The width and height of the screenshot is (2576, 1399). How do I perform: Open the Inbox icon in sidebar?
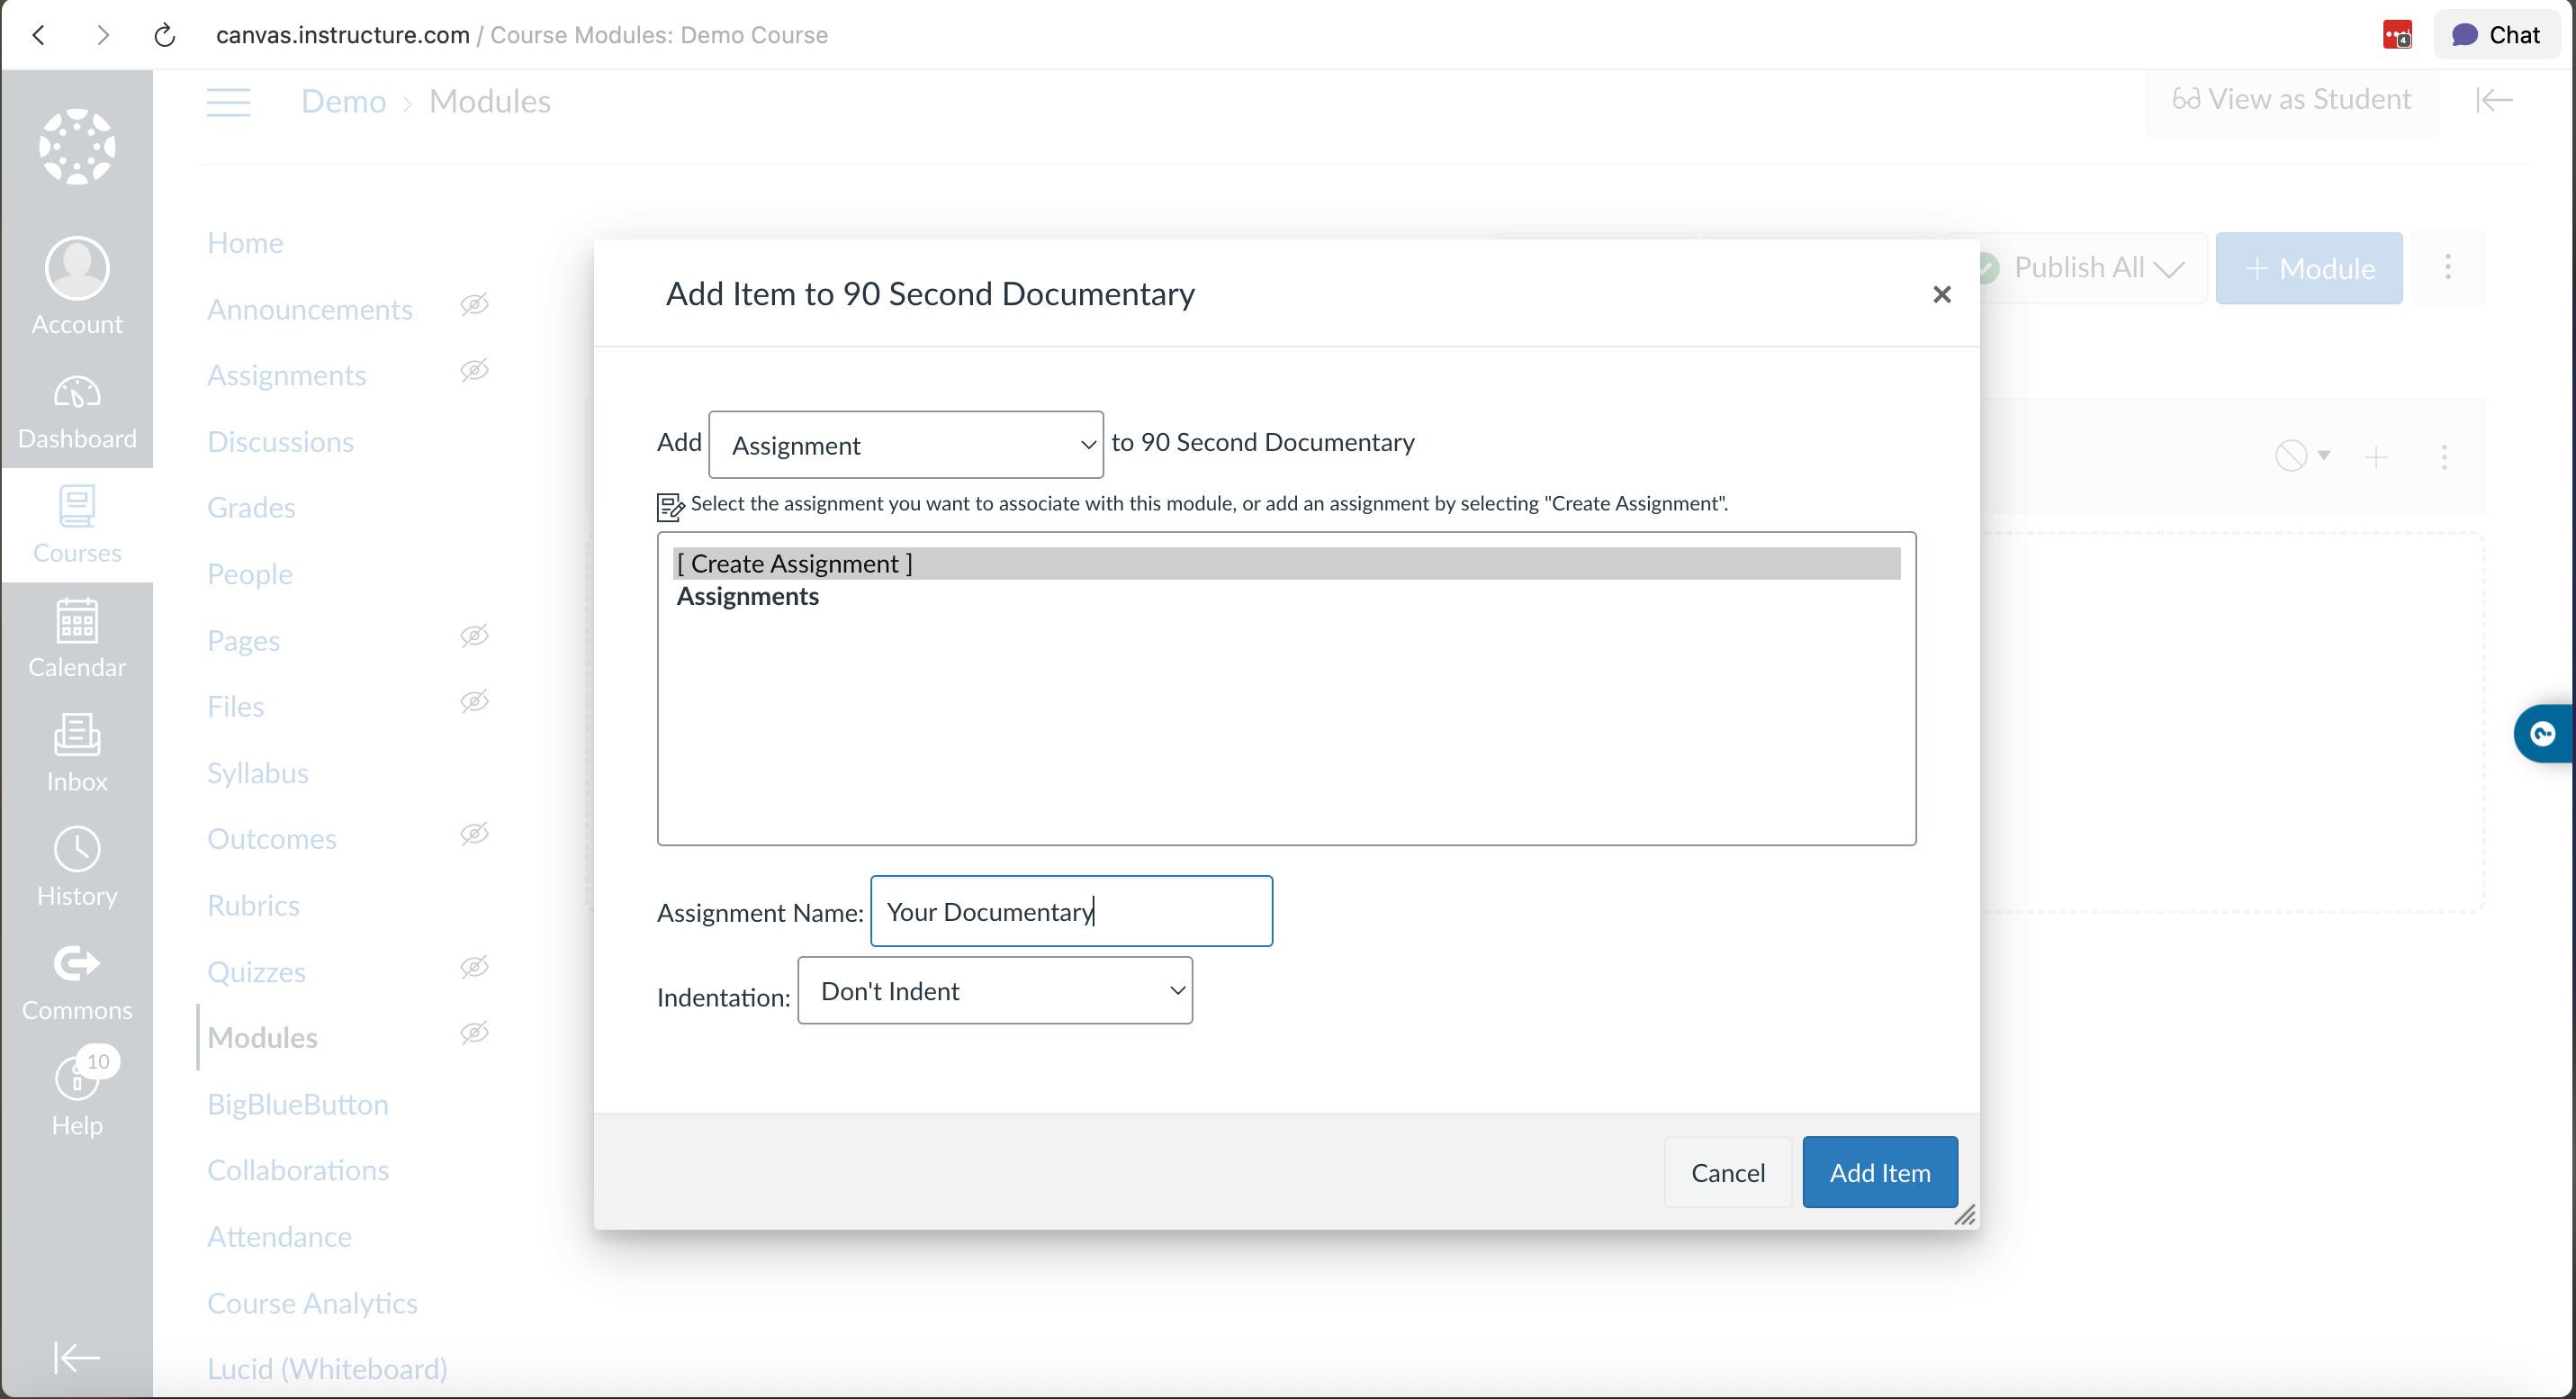coord(77,752)
